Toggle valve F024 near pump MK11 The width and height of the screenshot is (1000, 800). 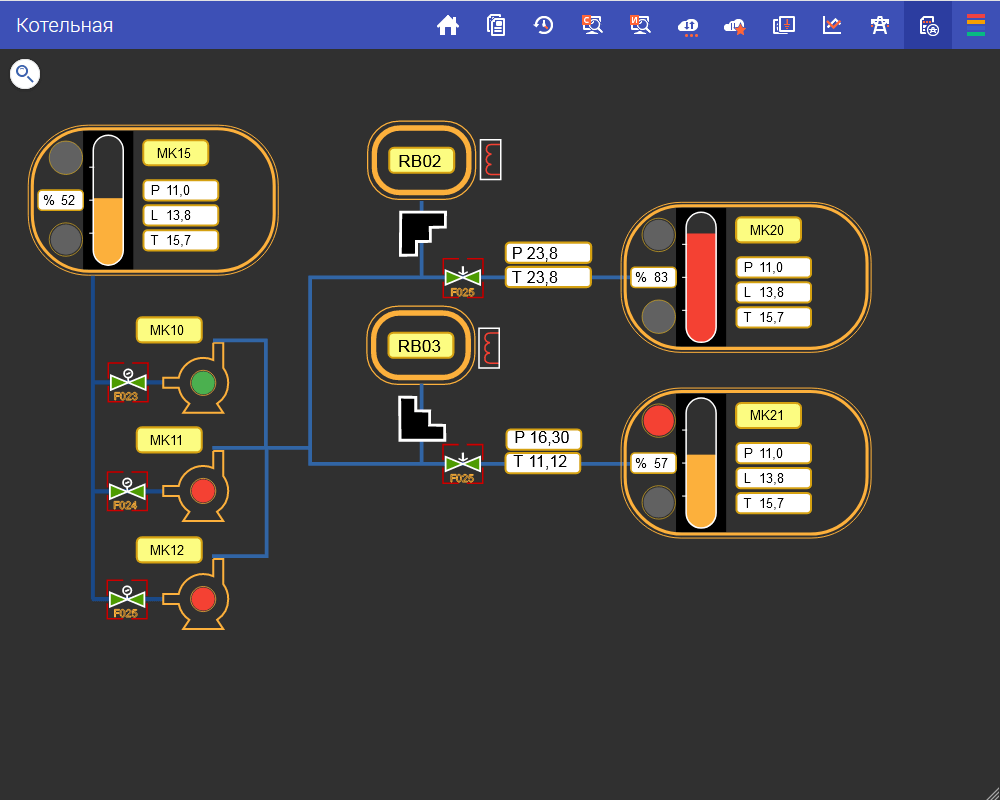128,491
